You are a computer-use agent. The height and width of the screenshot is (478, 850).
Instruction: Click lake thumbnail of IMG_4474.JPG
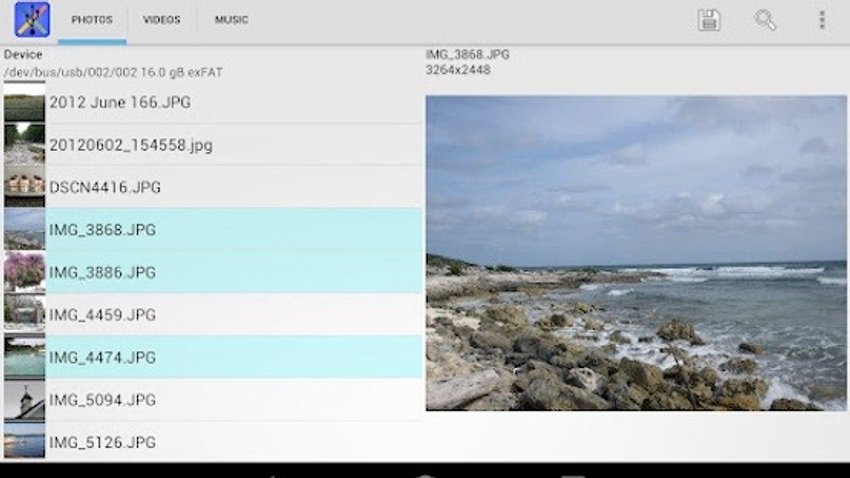pyautogui.click(x=24, y=357)
